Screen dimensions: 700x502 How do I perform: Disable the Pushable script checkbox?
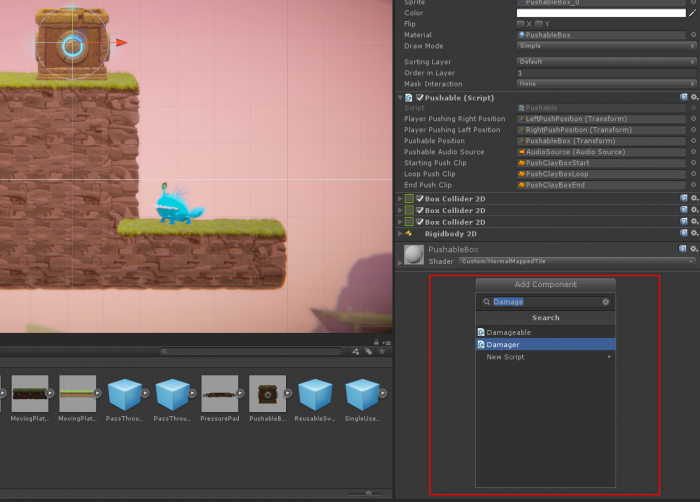[x=420, y=98]
